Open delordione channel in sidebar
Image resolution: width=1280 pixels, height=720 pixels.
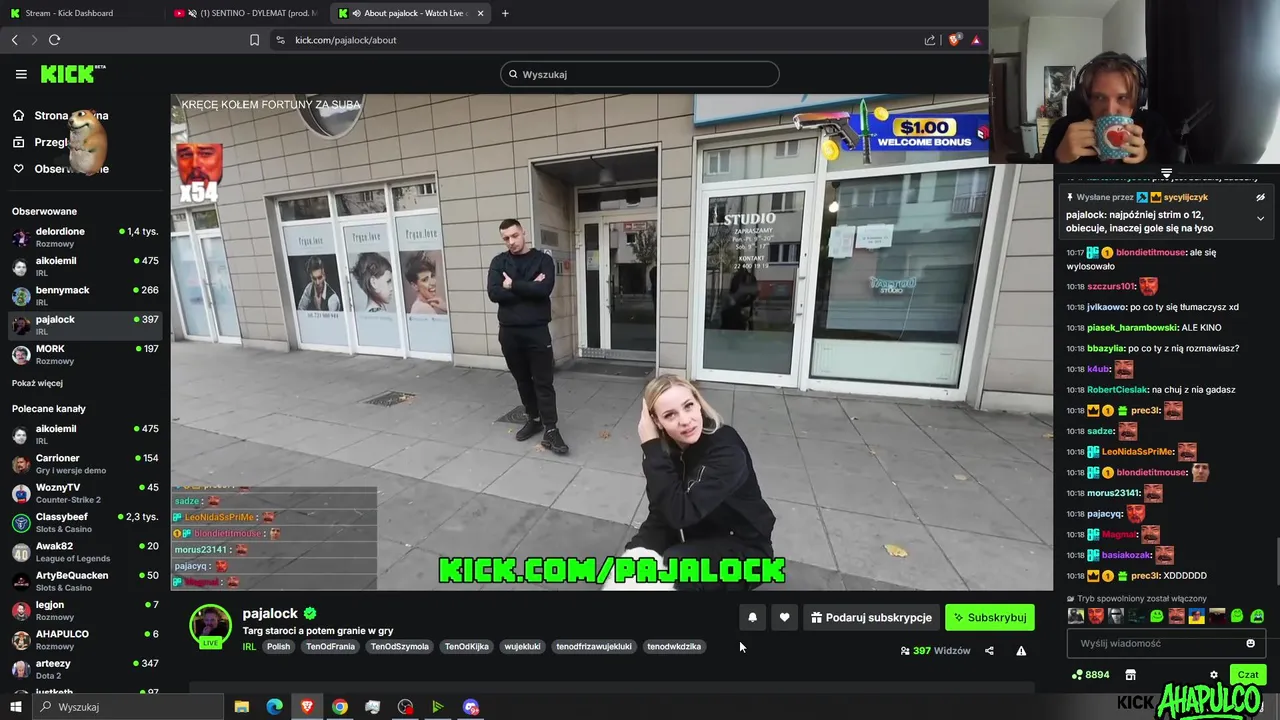[x=85, y=237]
